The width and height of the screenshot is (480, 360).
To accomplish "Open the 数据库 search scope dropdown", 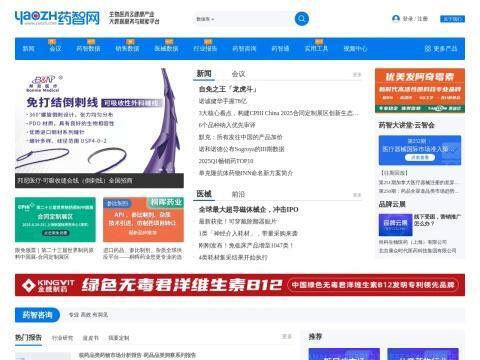I will pos(205,19).
